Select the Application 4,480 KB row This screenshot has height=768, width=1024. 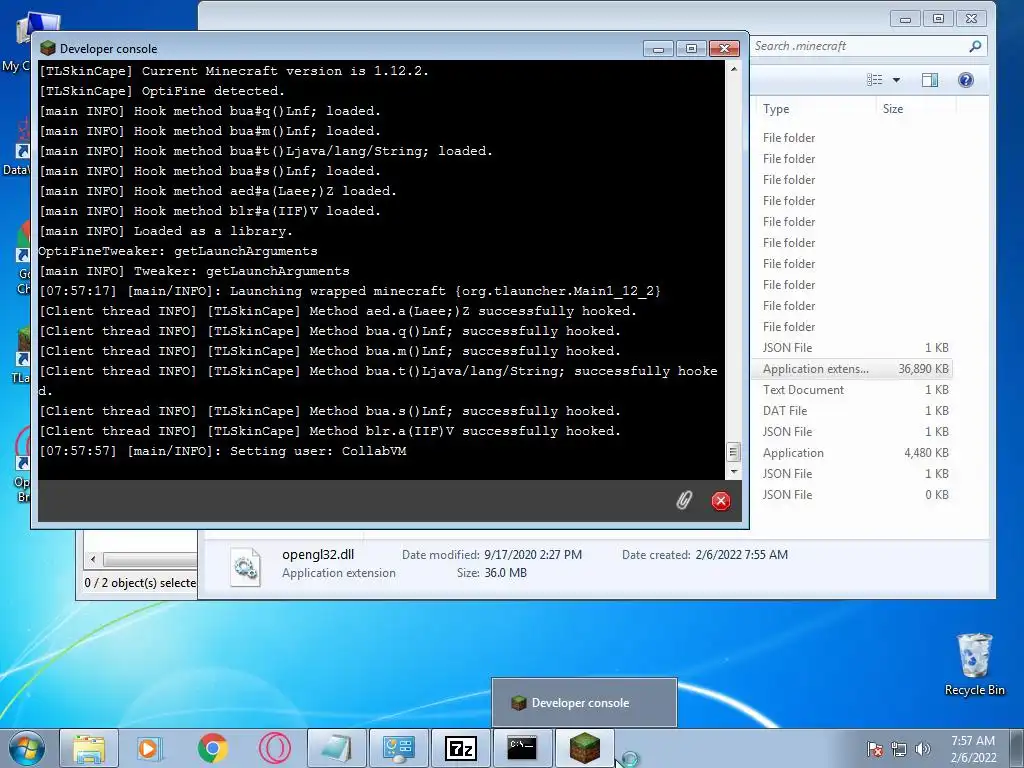854,453
